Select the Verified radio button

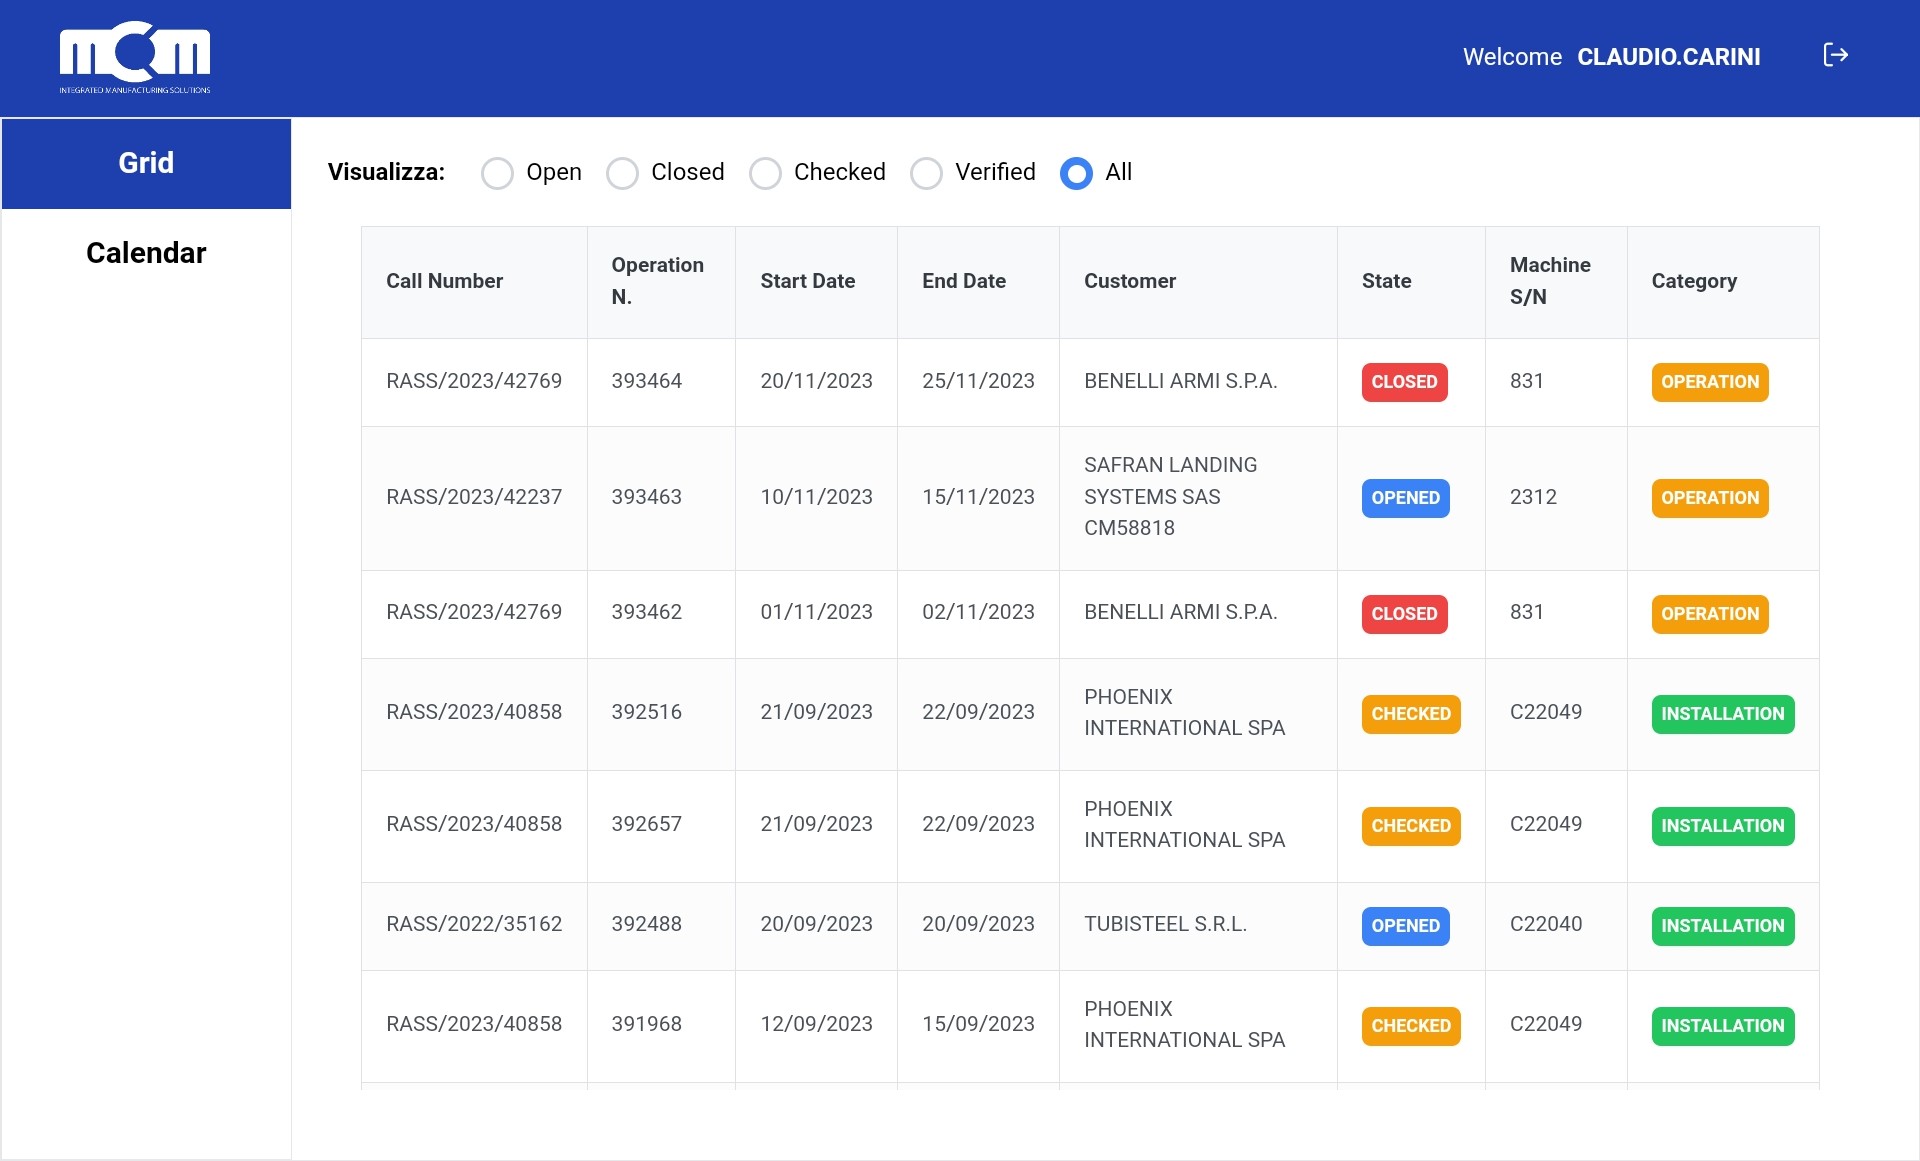(926, 173)
